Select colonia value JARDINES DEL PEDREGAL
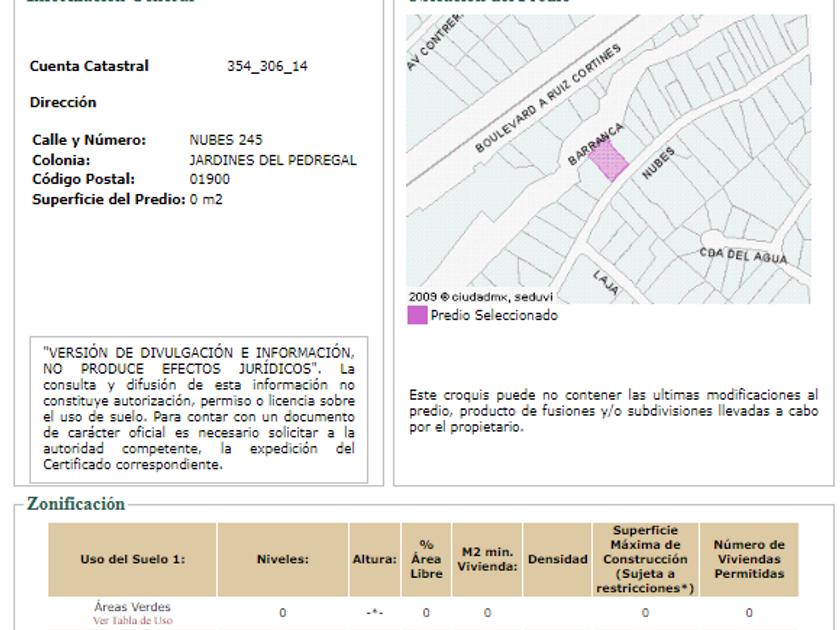840x630 pixels. click(x=273, y=160)
